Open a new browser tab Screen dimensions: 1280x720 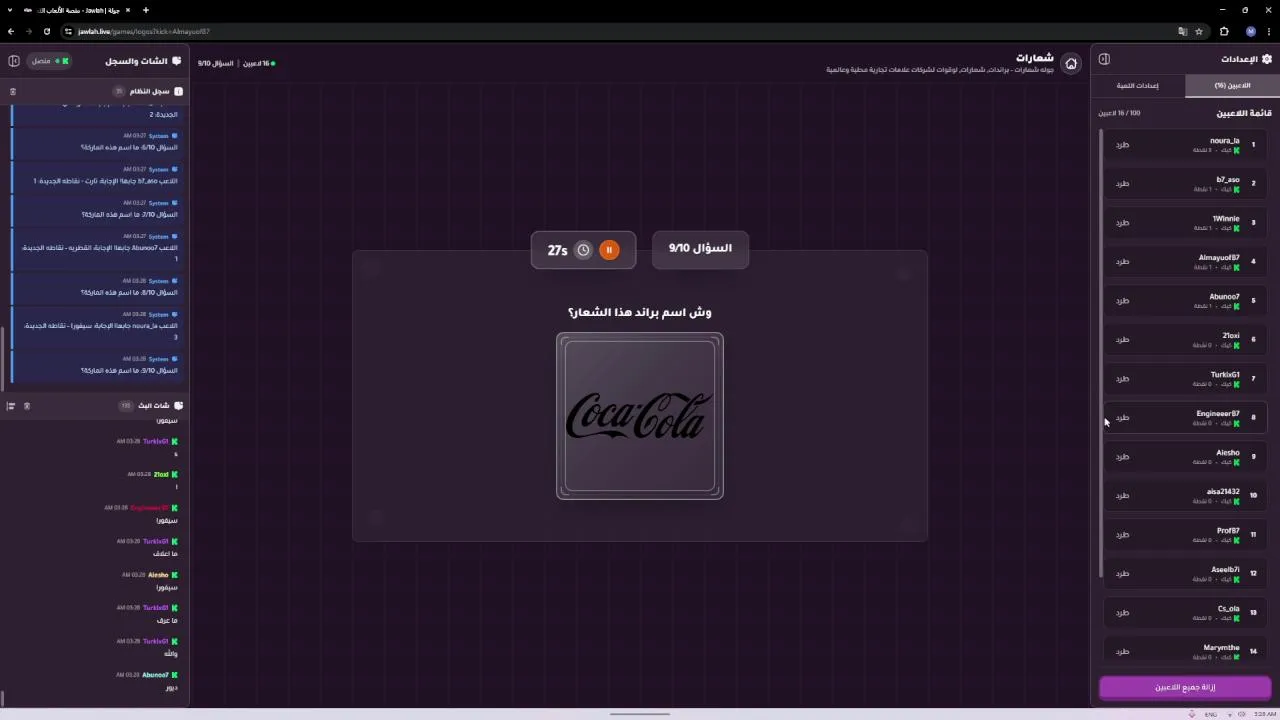[x=145, y=10]
